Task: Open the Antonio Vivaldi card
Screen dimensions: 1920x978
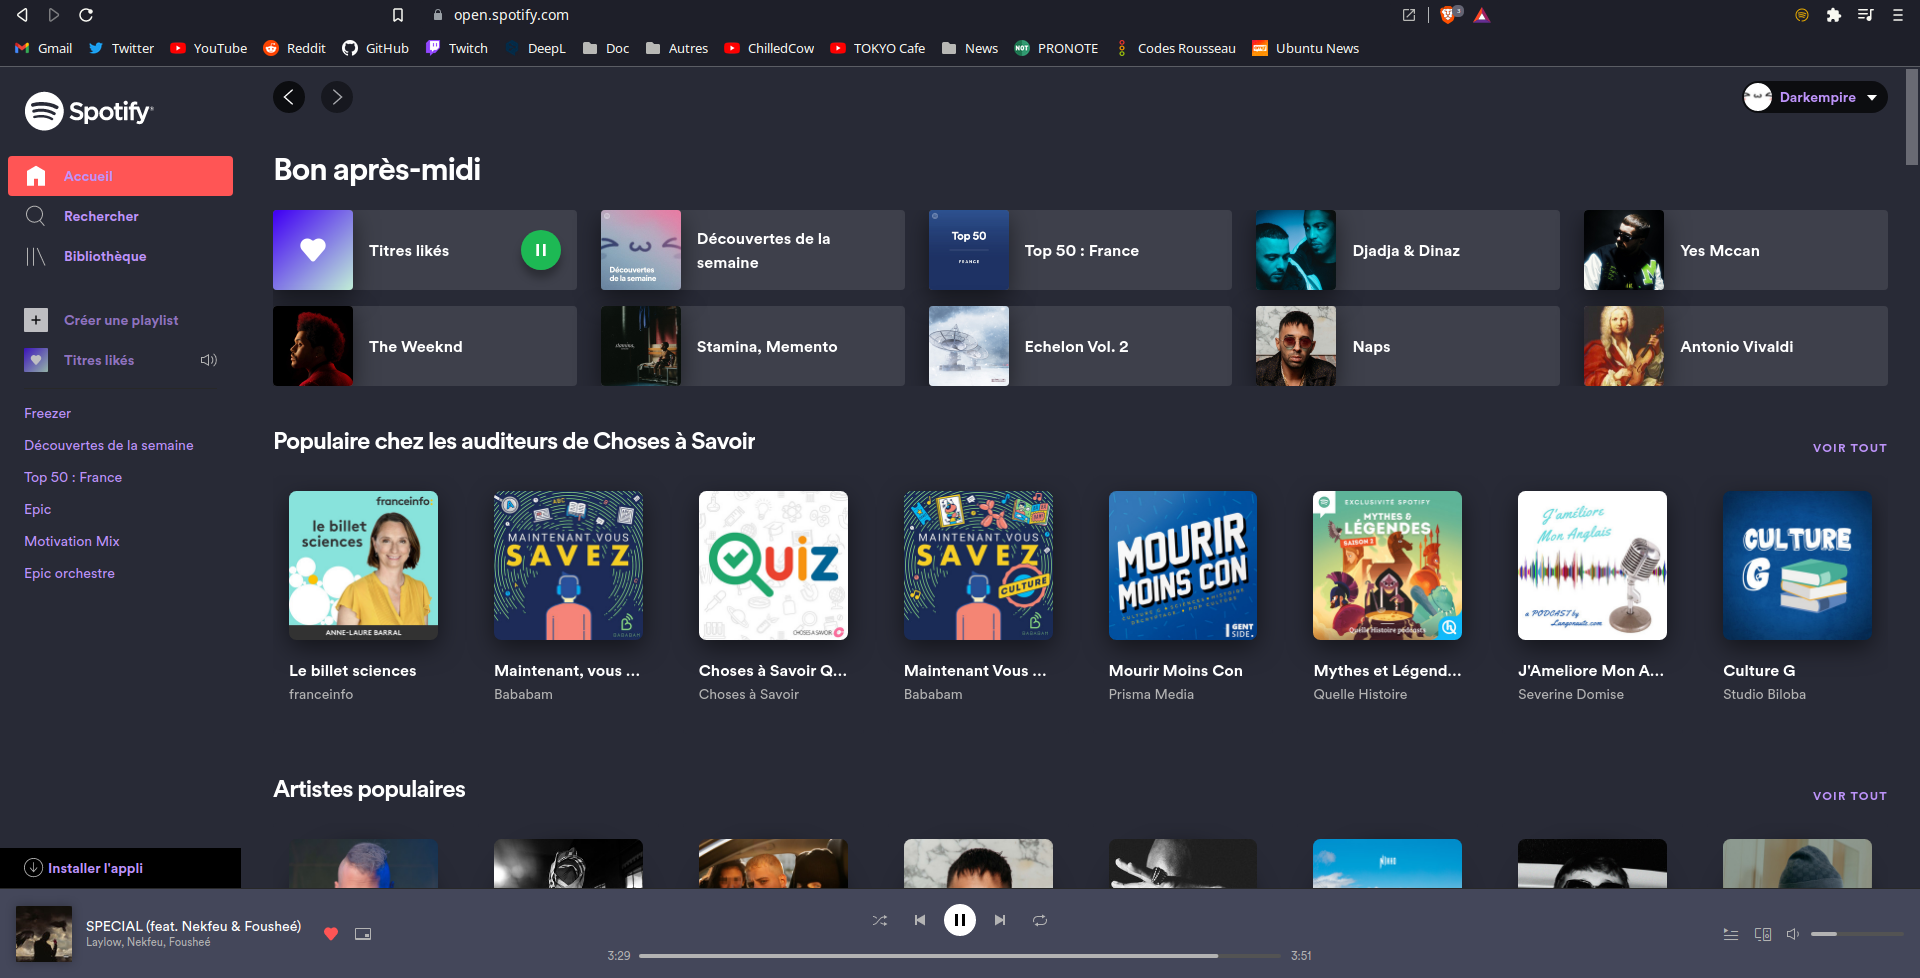Action: tap(1736, 346)
